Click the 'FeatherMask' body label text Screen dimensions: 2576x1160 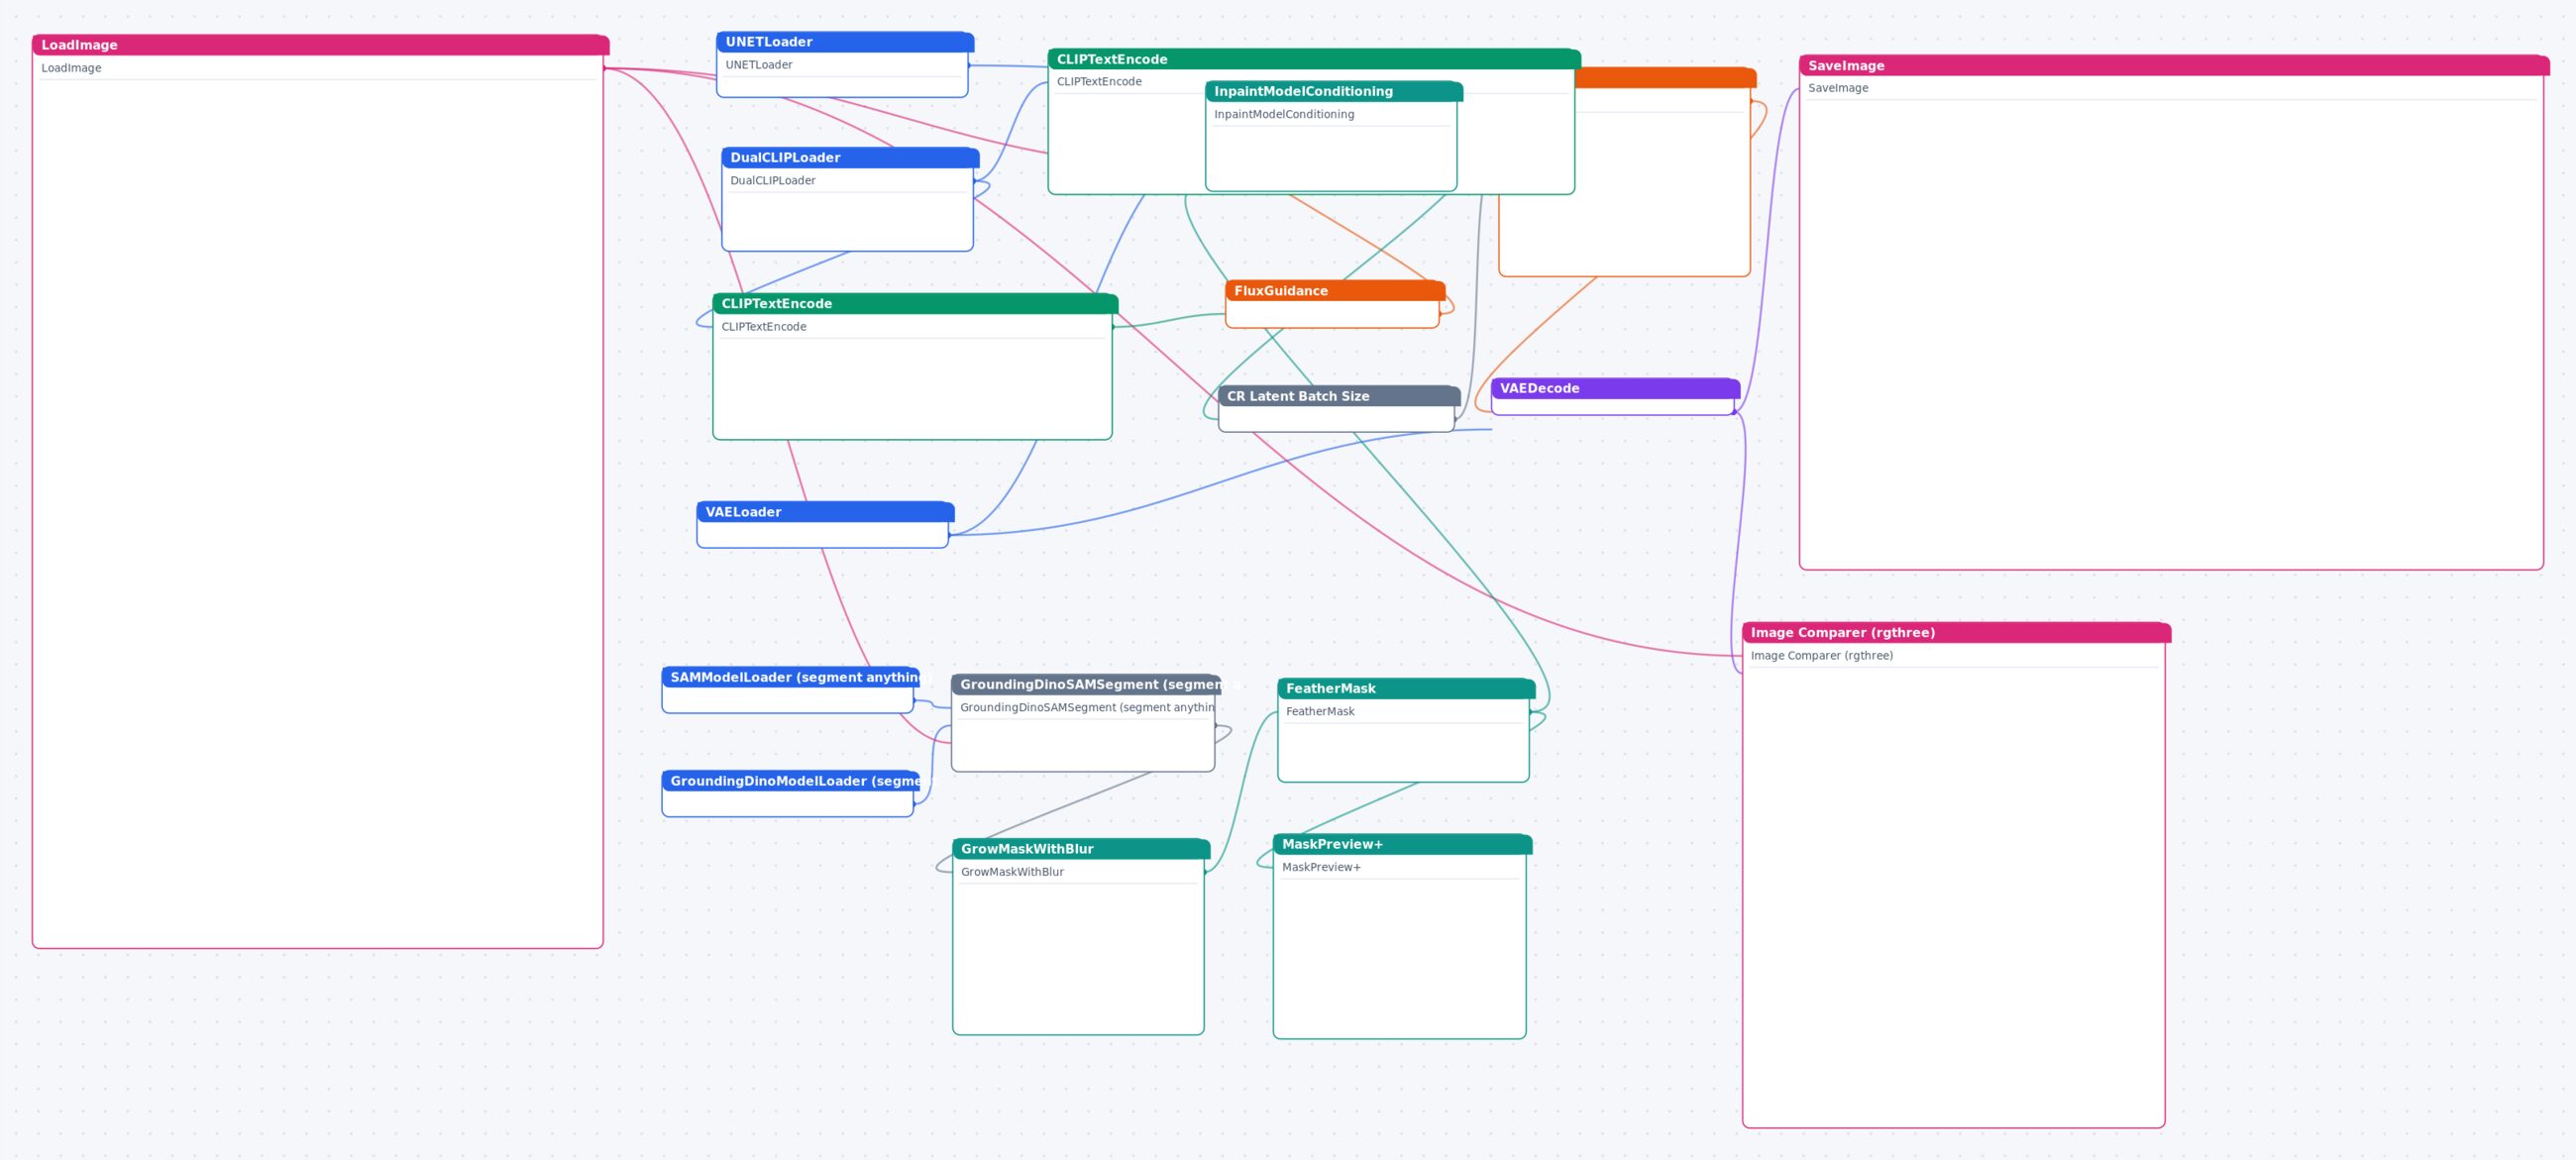(x=1320, y=712)
